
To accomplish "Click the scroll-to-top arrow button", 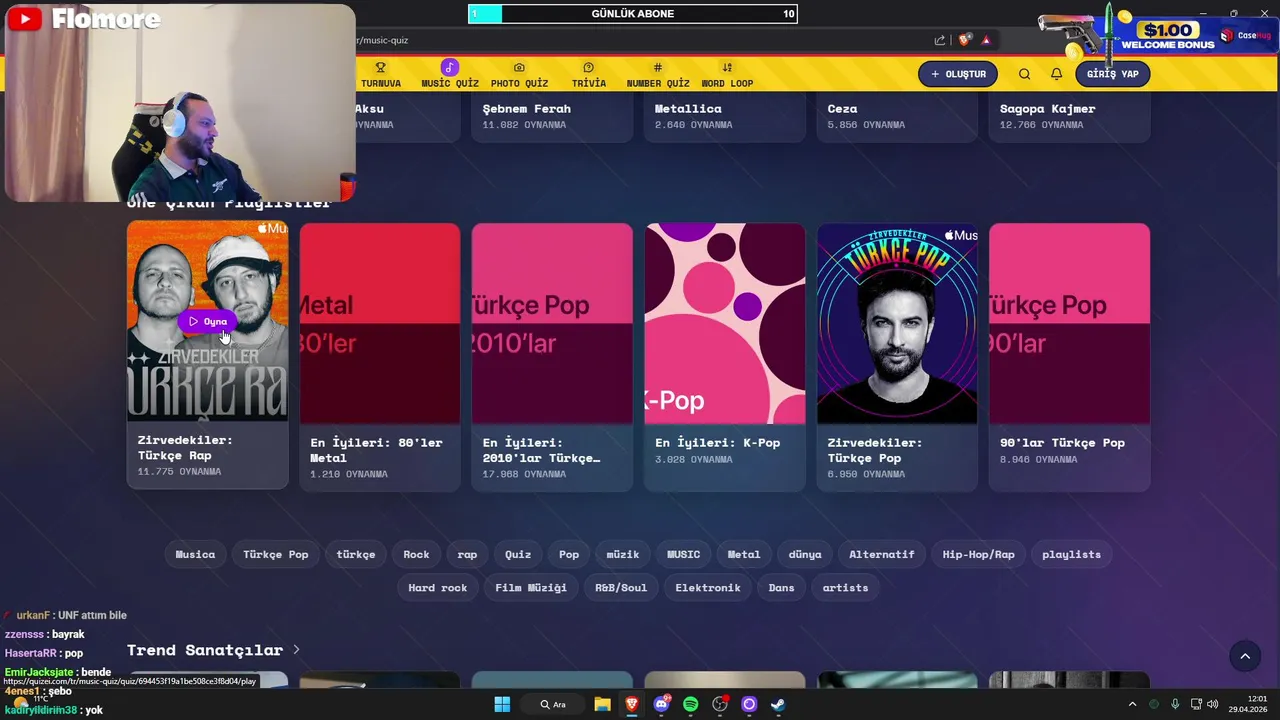I will (x=1245, y=656).
